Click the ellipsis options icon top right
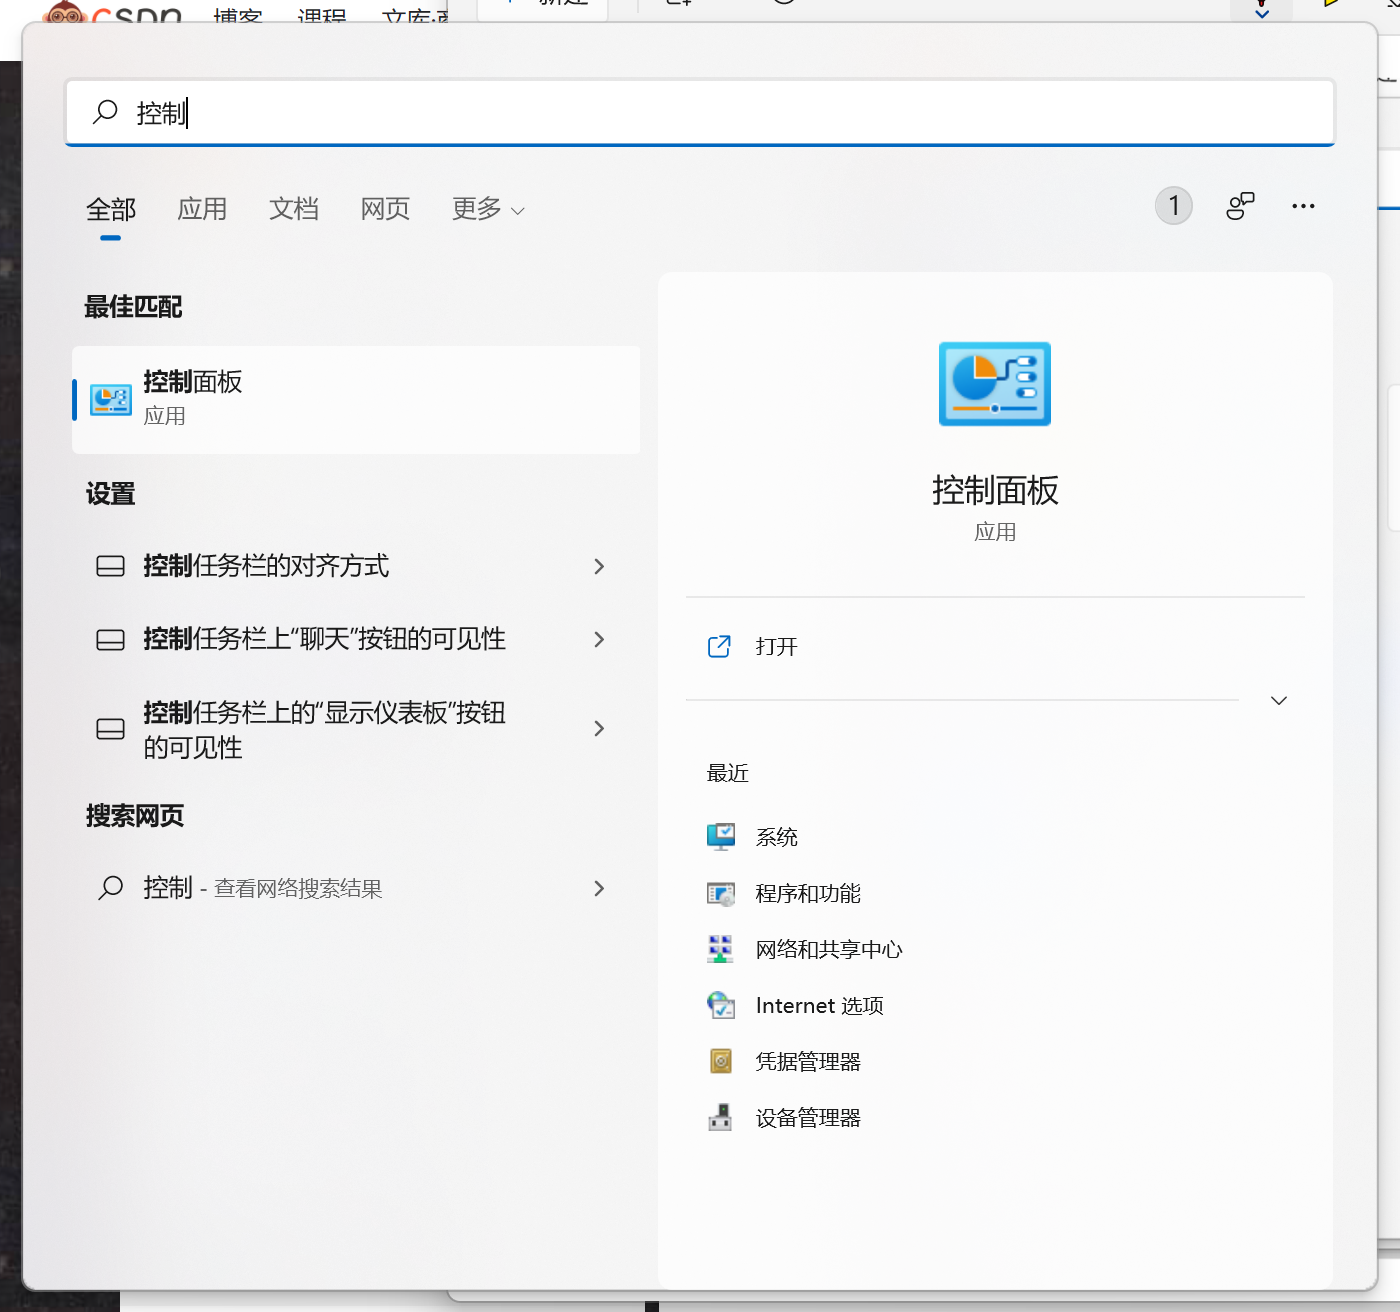1400x1312 pixels. (x=1302, y=206)
